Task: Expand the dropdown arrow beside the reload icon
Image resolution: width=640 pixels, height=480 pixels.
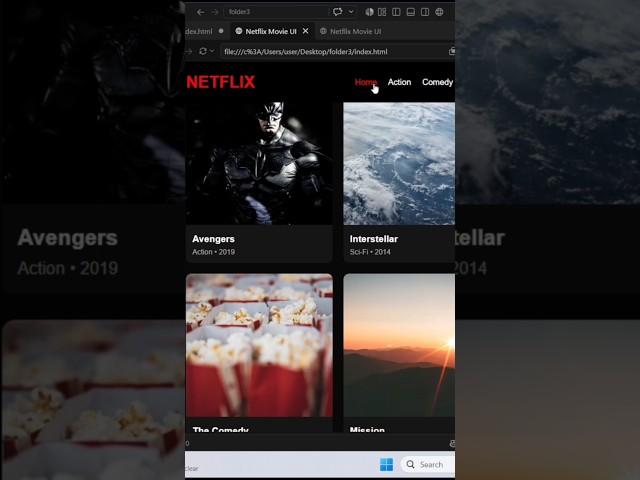Action: [212, 51]
